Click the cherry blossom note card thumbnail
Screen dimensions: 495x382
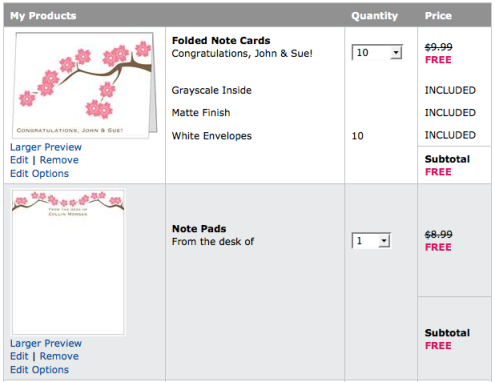(84, 85)
